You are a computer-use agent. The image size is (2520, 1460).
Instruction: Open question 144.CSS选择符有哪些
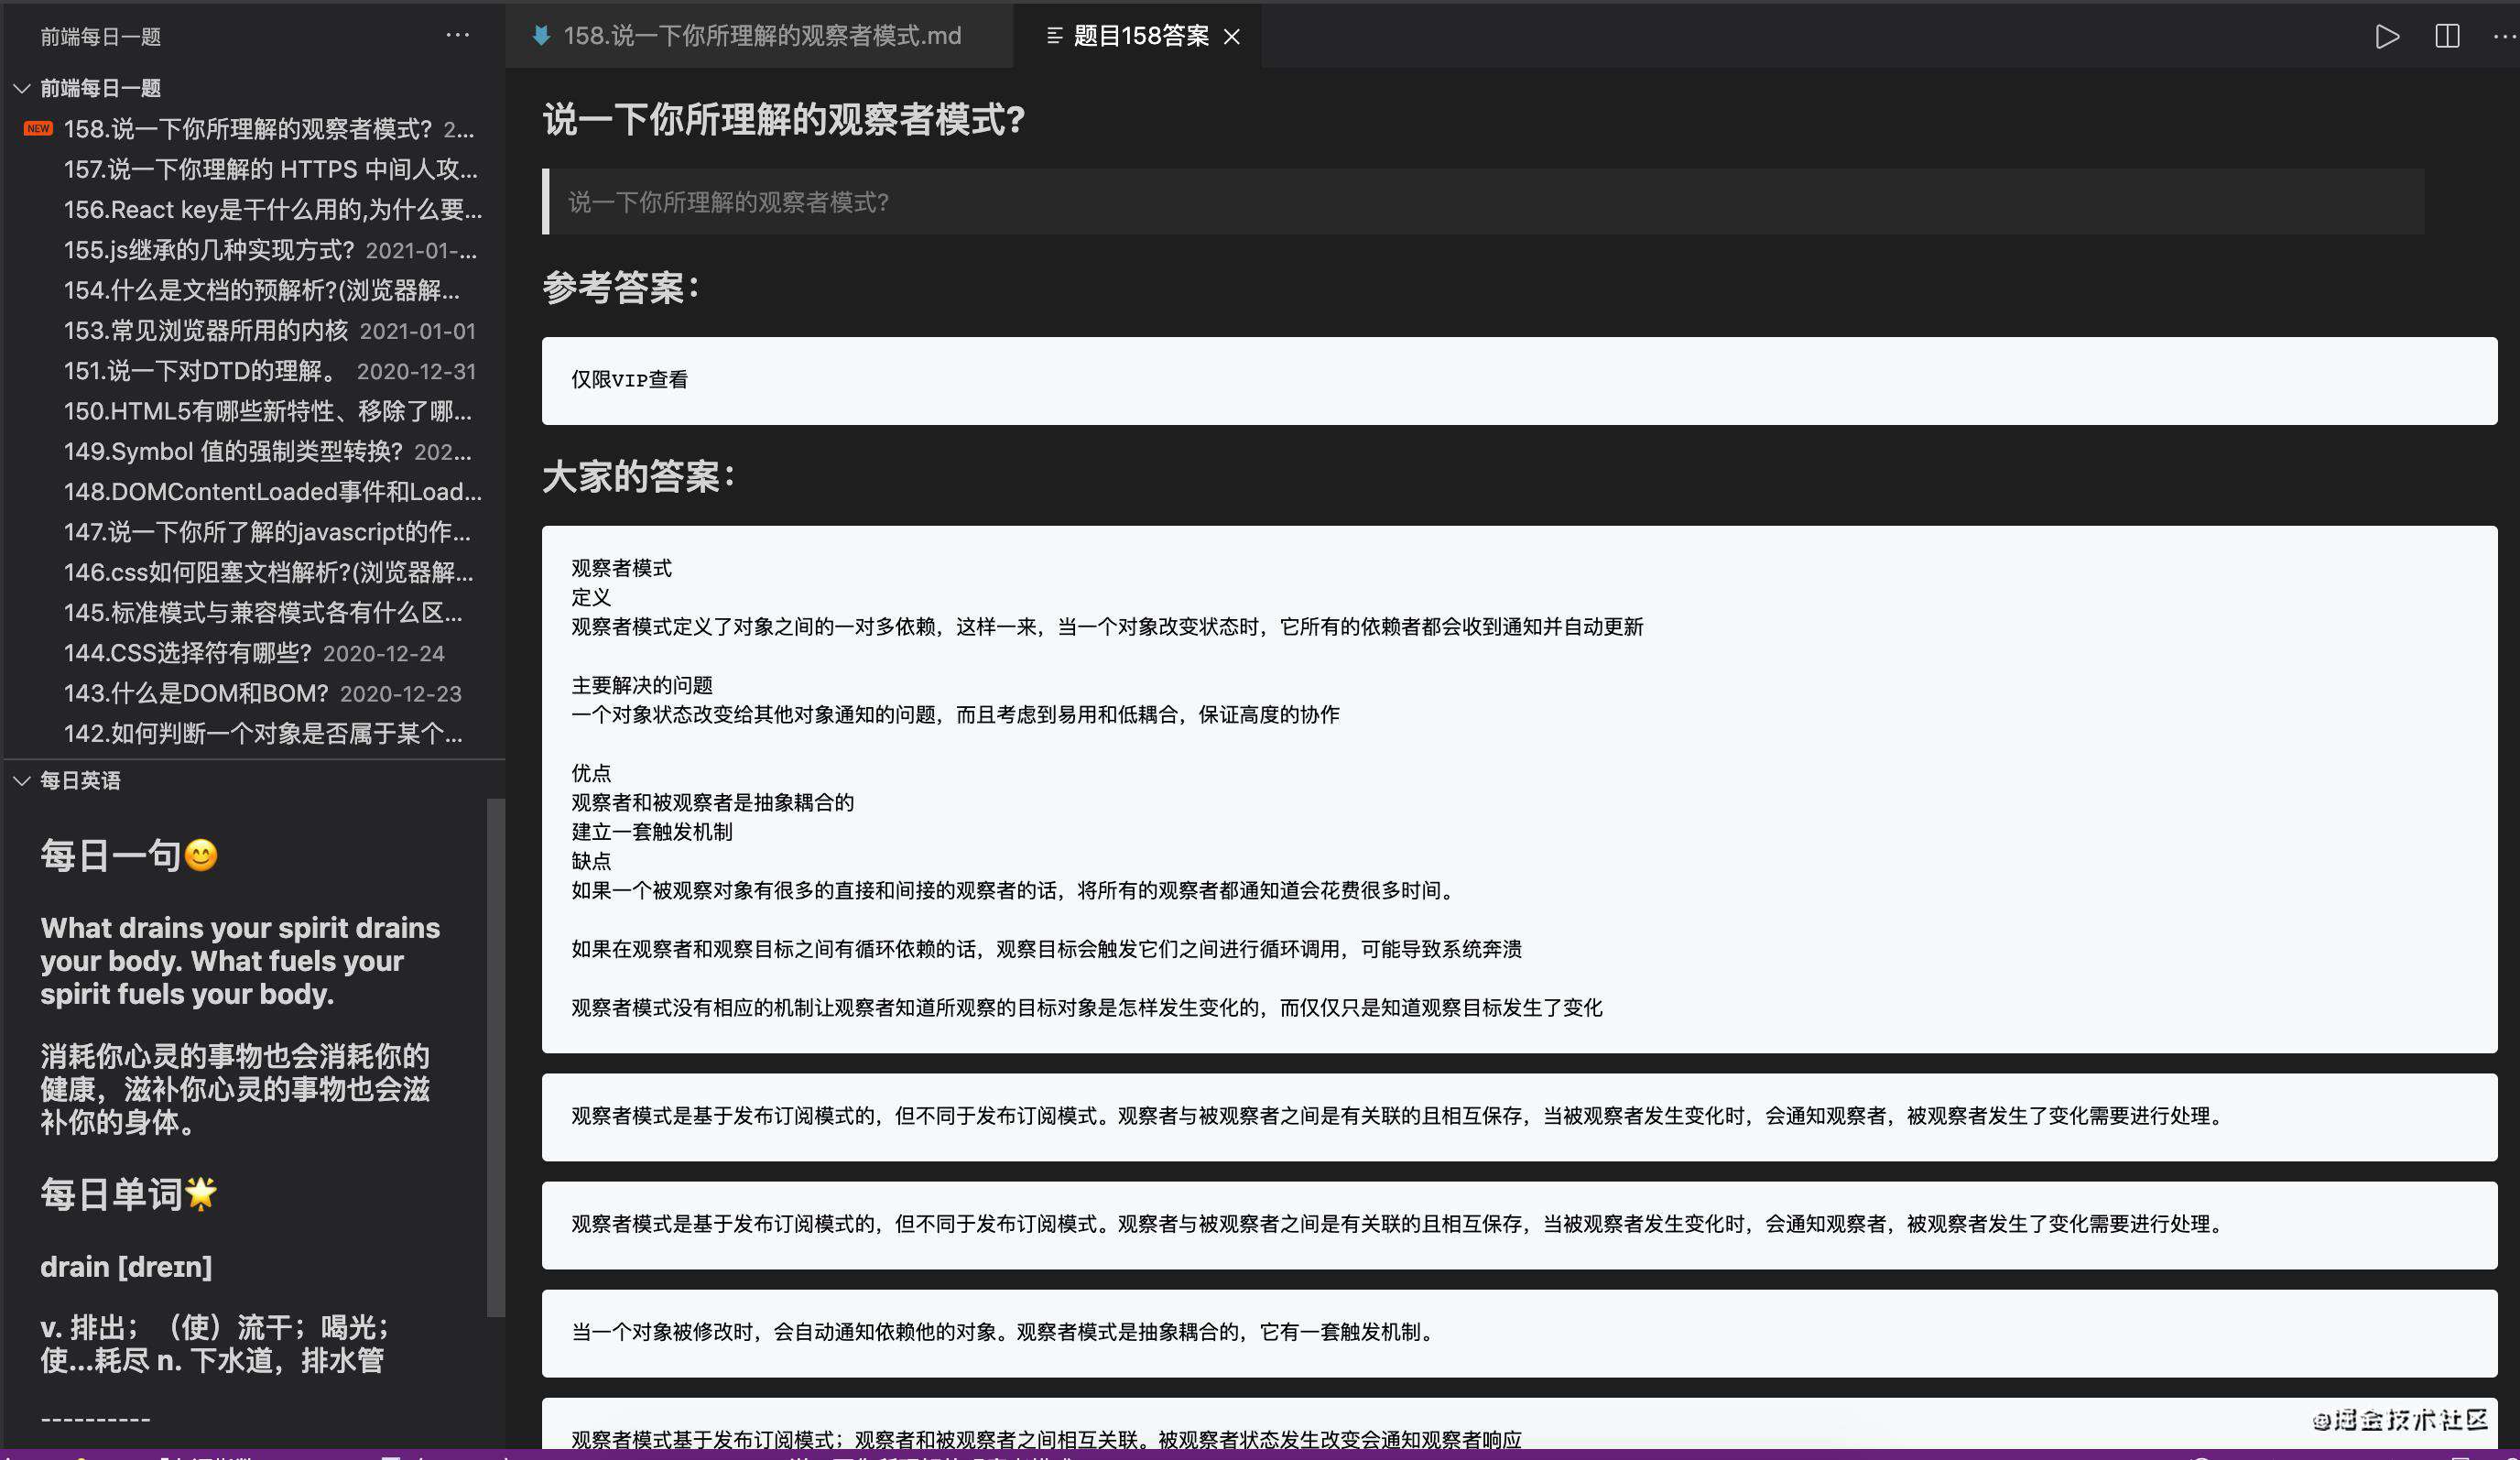pyautogui.click(x=252, y=653)
